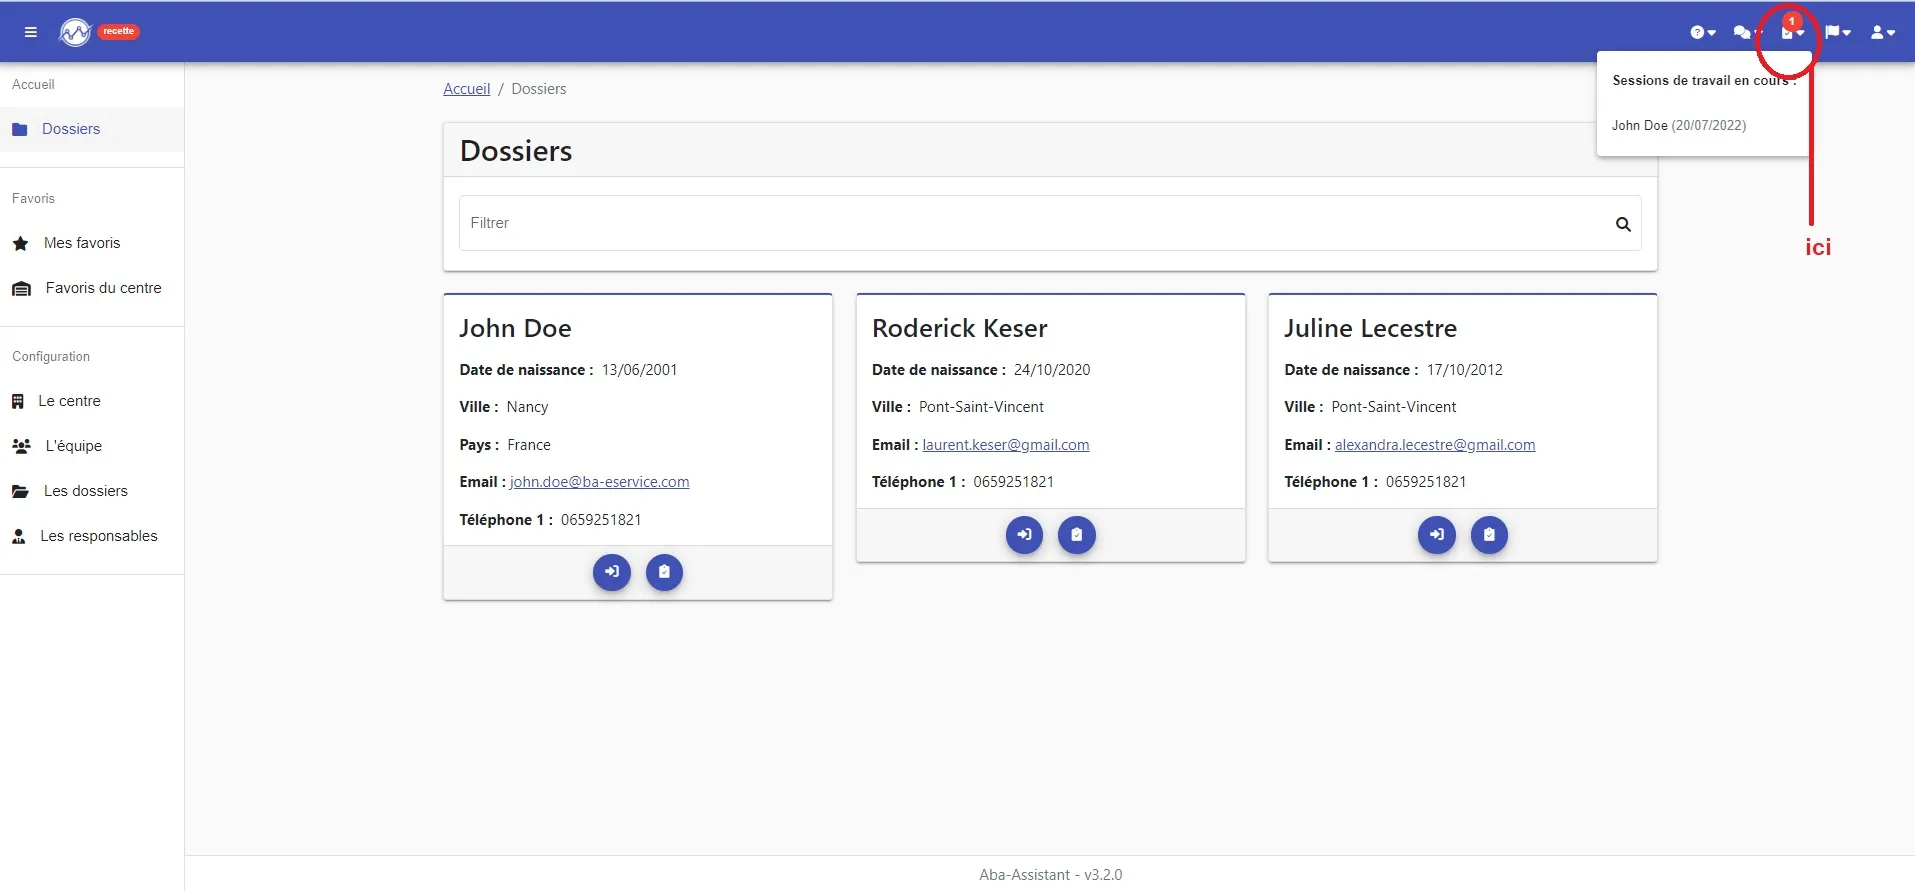Open Favoris du centre in sidebar

(x=92, y=288)
